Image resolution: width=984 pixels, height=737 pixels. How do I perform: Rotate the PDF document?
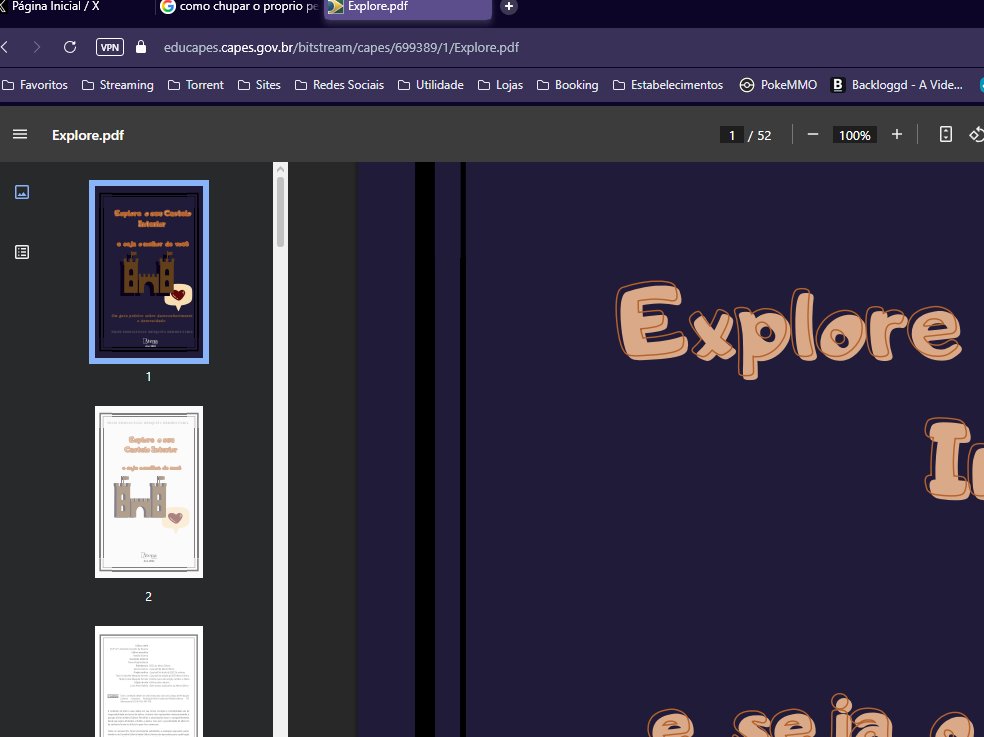(x=976, y=134)
